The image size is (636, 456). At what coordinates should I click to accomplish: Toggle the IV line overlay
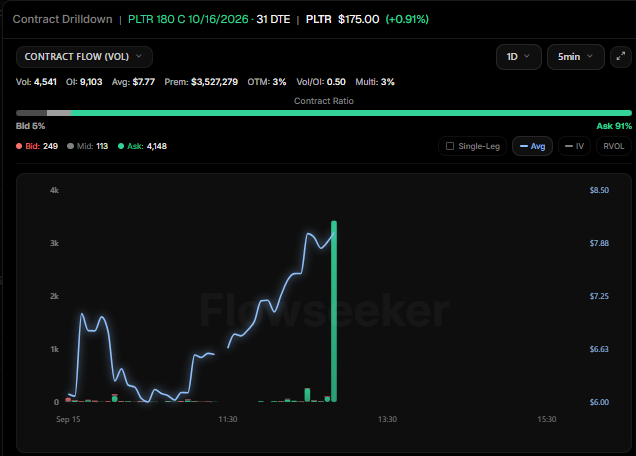[574, 146]
